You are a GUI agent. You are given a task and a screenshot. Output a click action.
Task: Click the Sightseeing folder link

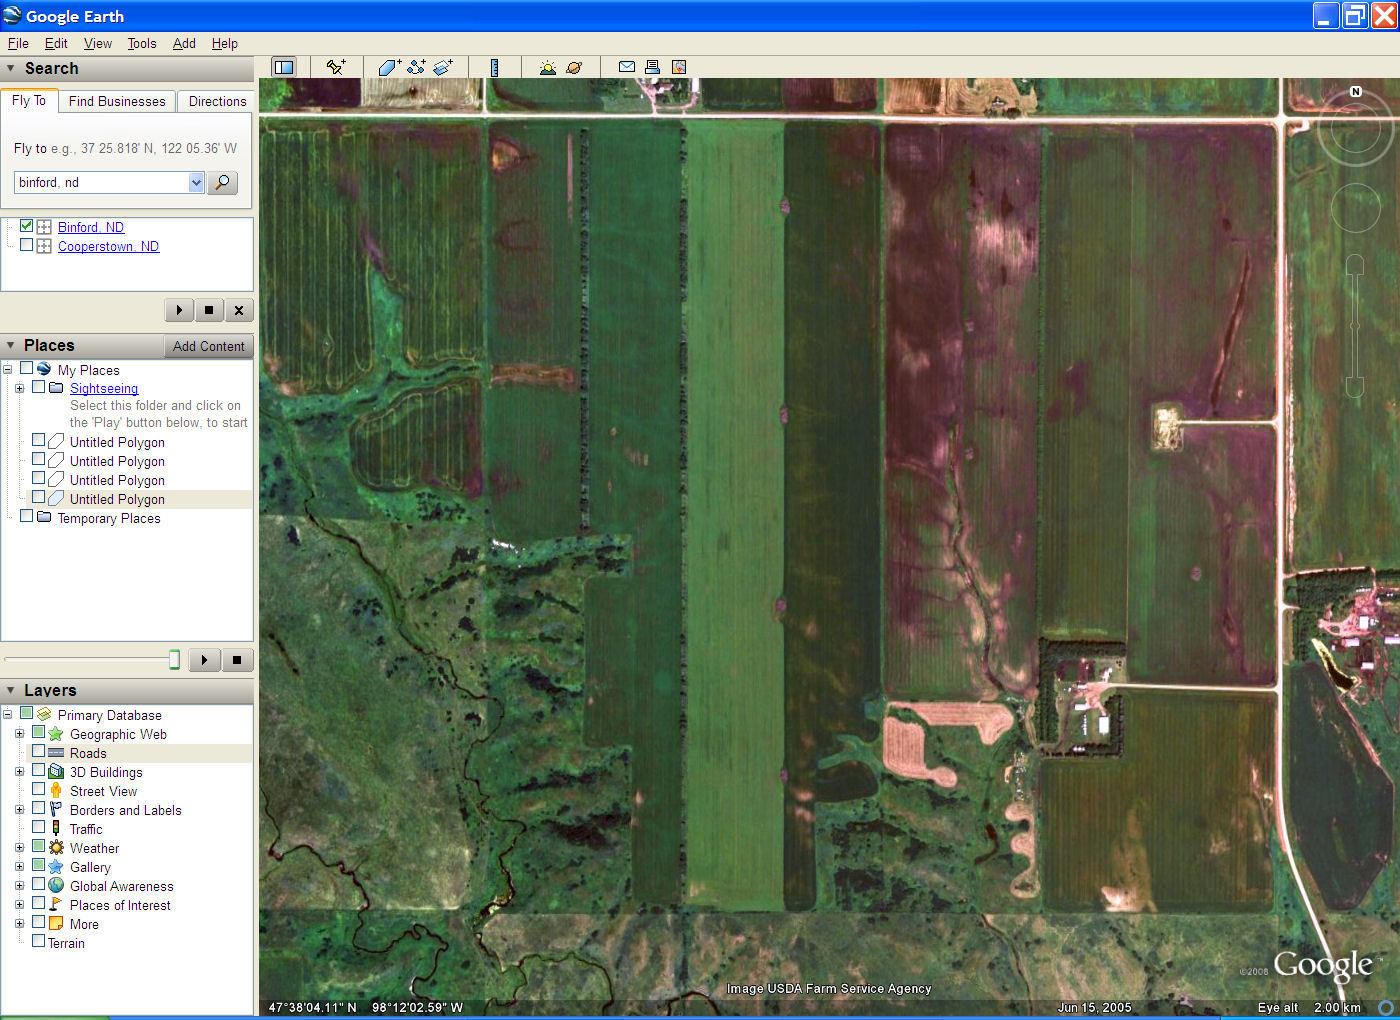104,388
